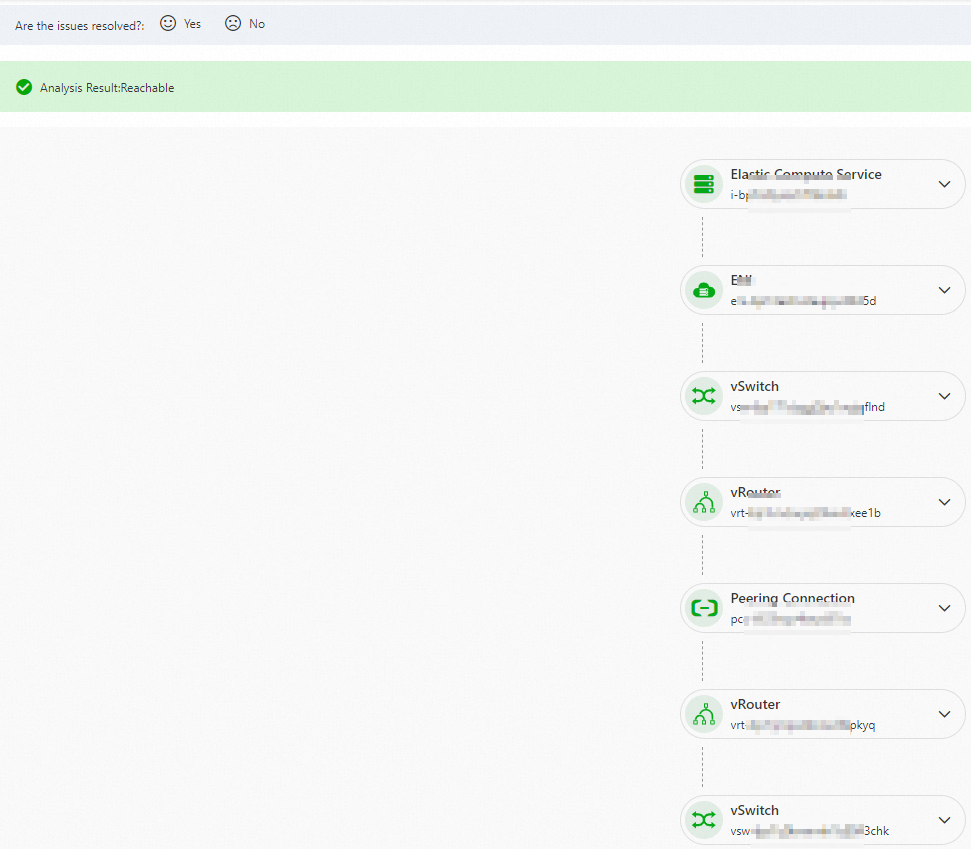
Task: Click the ENI ID ending in 5d
Action: tap(803, 301)
